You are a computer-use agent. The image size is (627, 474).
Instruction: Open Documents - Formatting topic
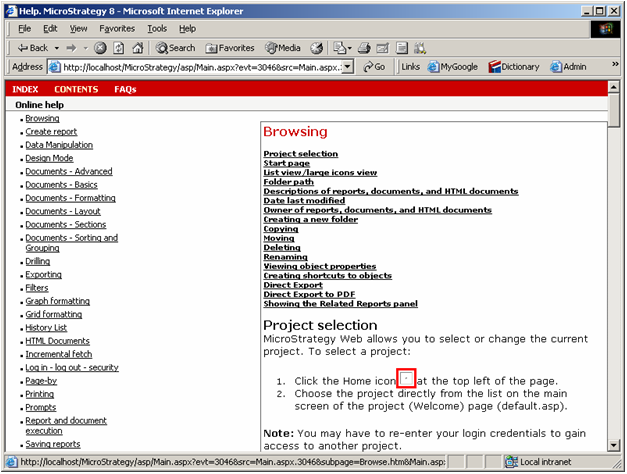point(70,198)
